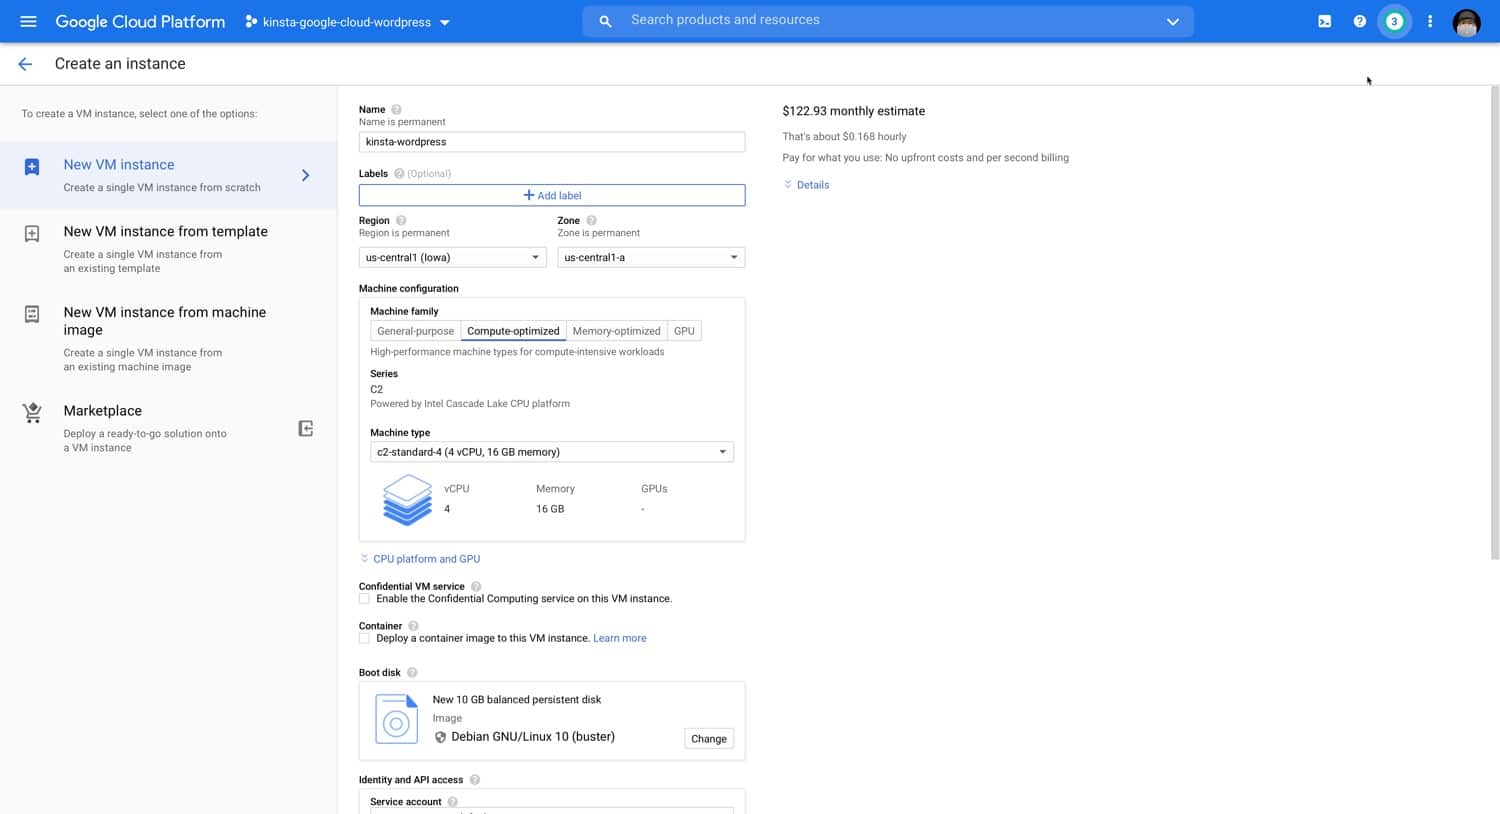Click the Change button for the boot disk
1500x814 pixels.
(x=708, y=738)
